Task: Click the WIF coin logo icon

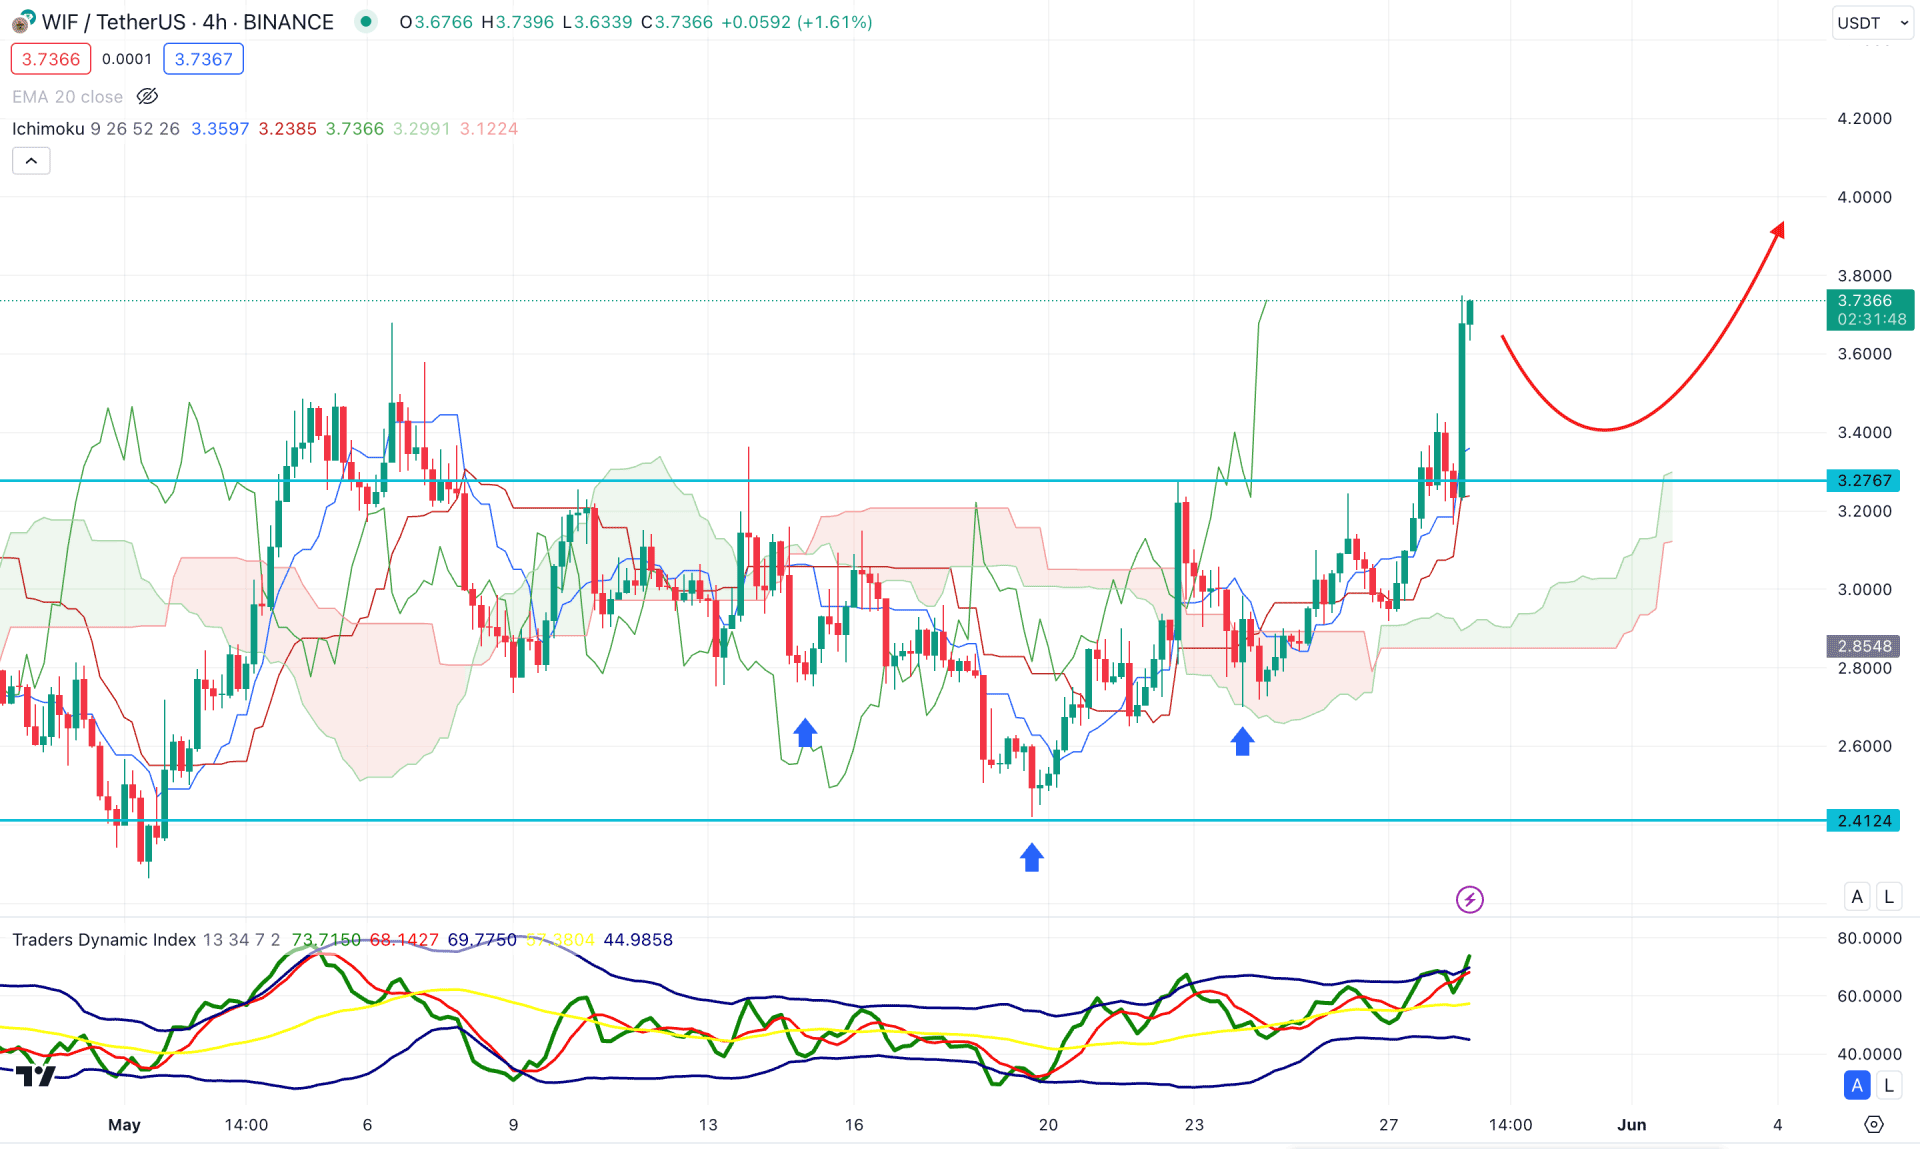Action: (23, 21)
